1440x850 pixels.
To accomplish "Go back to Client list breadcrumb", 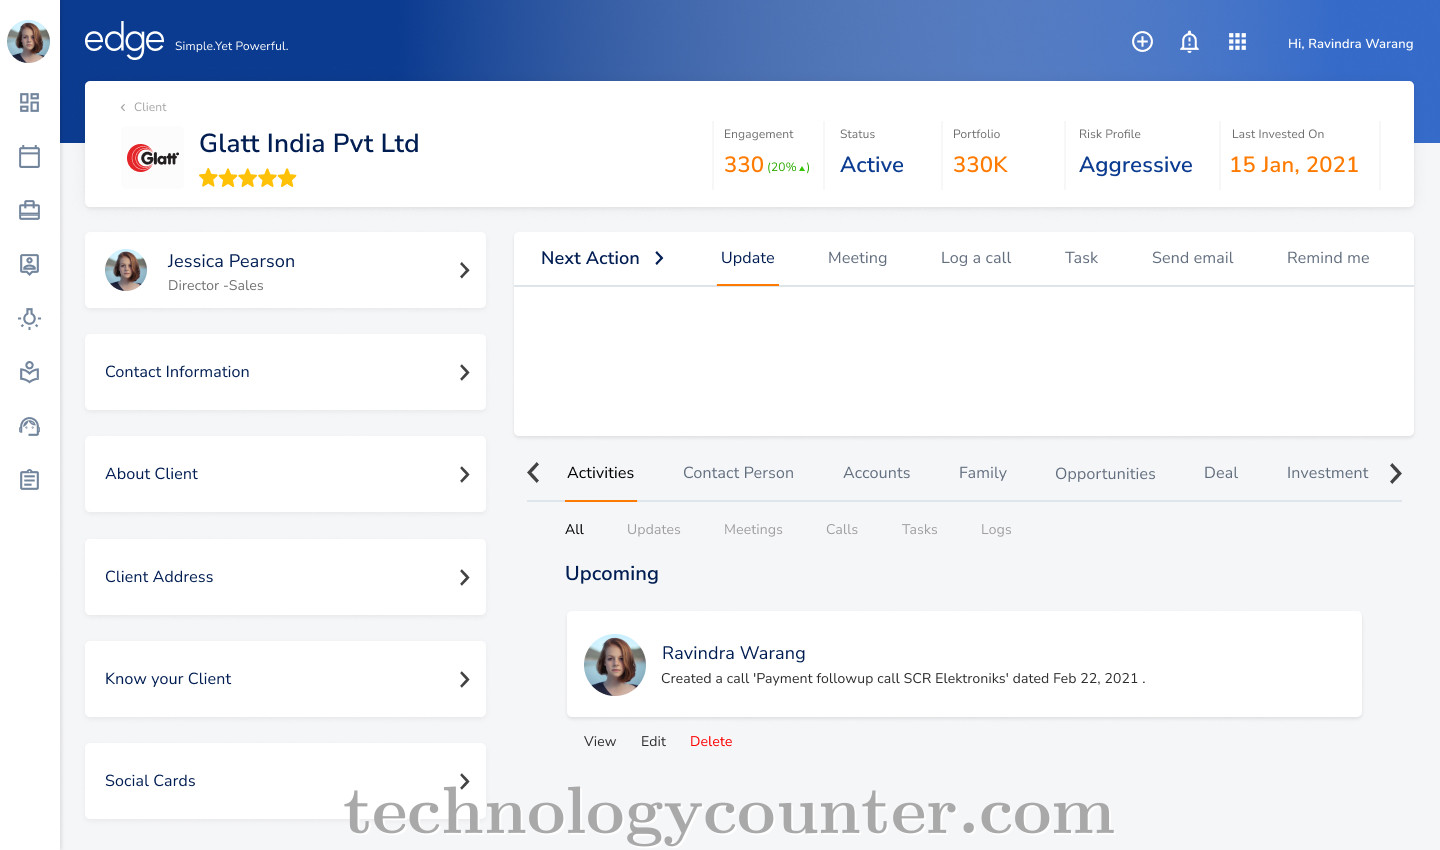I will [x=144, y=107].
